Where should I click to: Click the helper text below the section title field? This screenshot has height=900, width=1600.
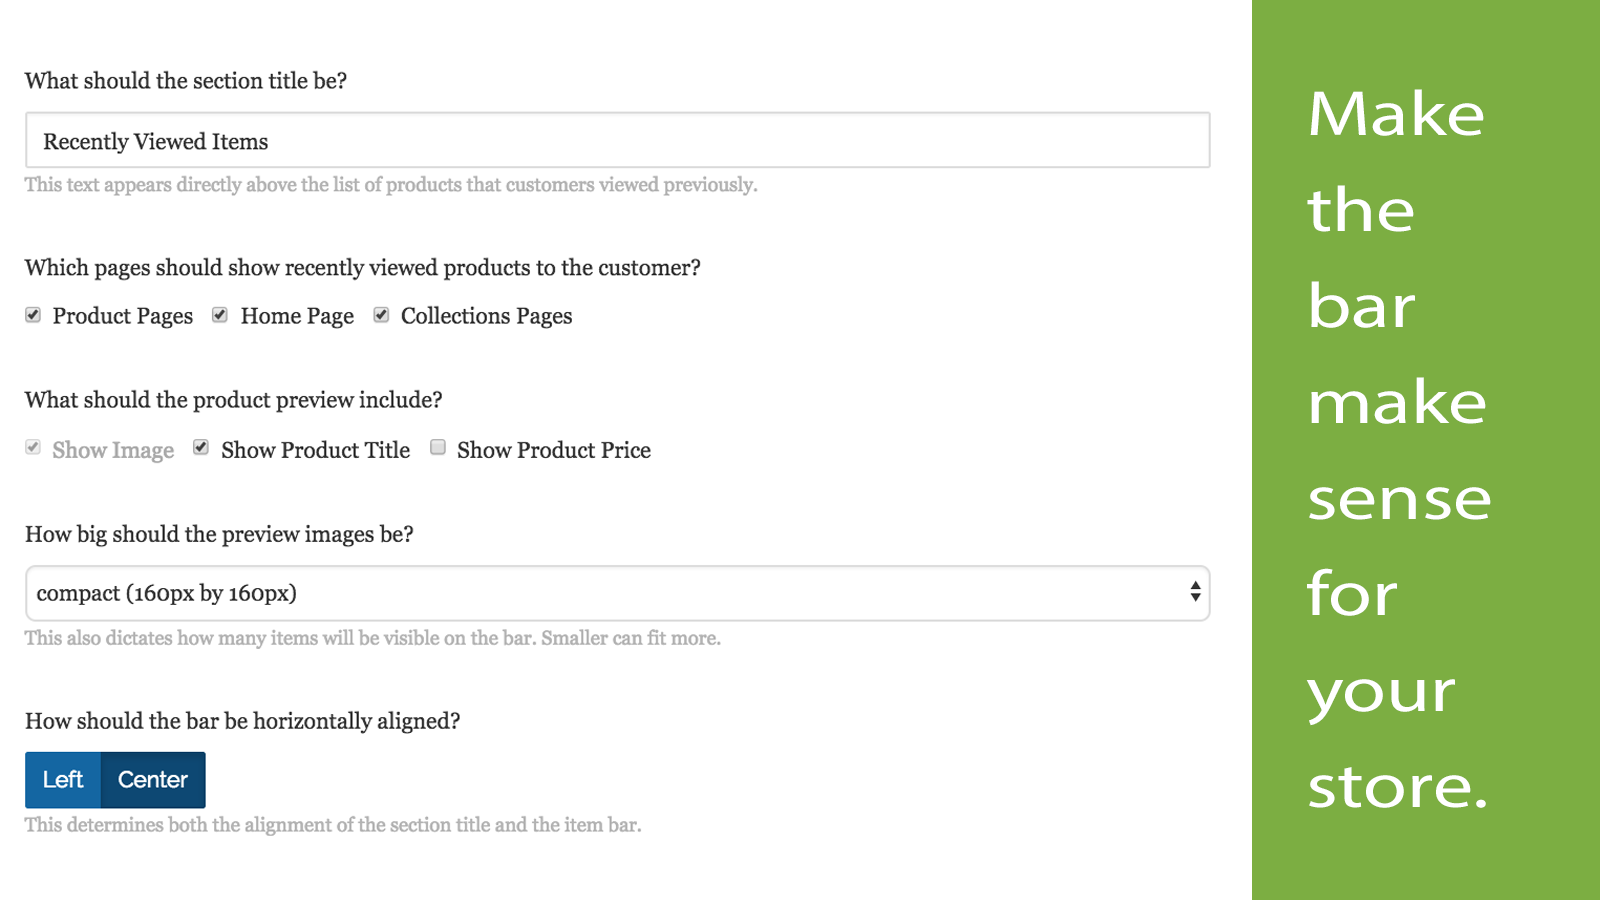391,185
